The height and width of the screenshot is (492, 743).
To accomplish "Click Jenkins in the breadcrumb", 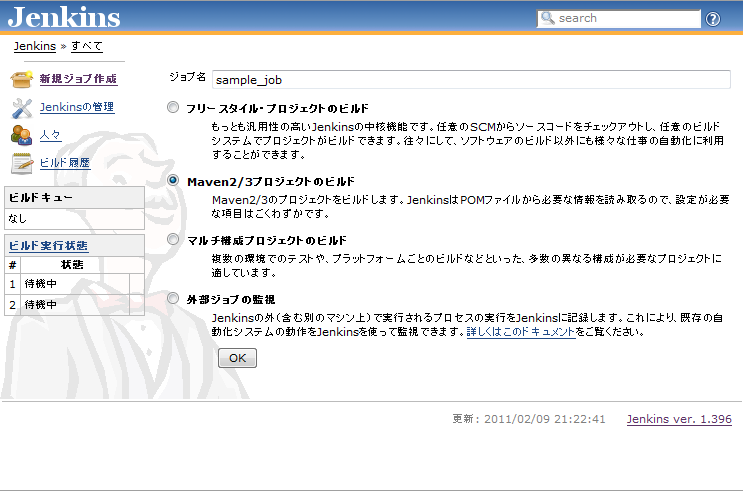I will 35,46.
